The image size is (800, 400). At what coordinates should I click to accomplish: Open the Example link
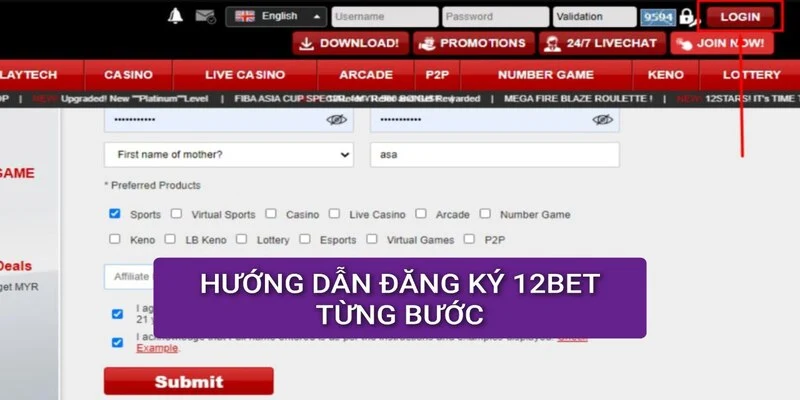pyautogui.click(x=157, y=348)
